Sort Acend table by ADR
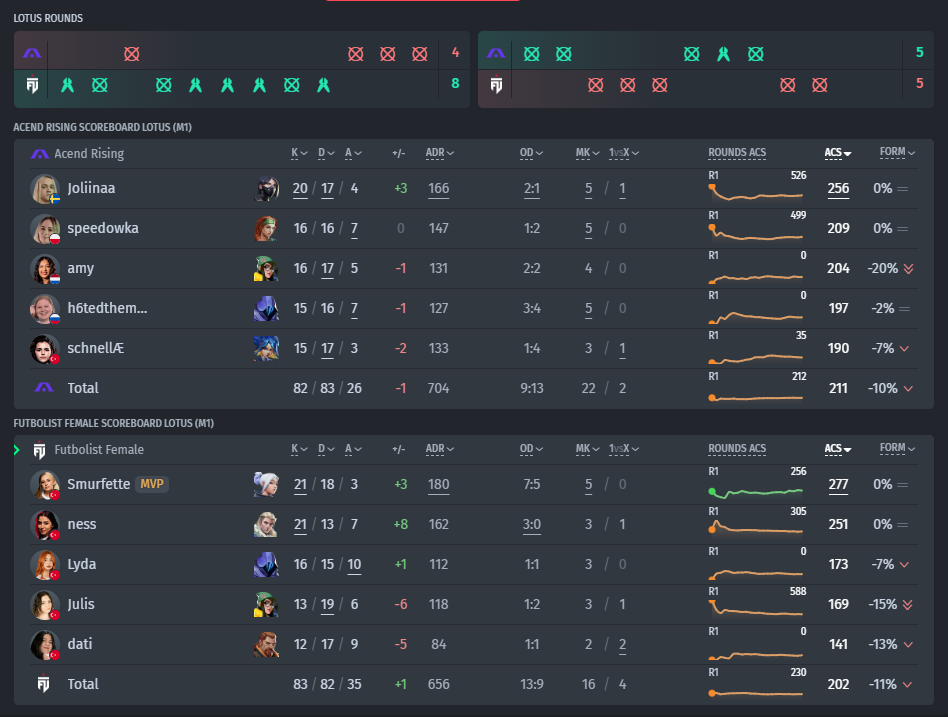 pos(440,153)
